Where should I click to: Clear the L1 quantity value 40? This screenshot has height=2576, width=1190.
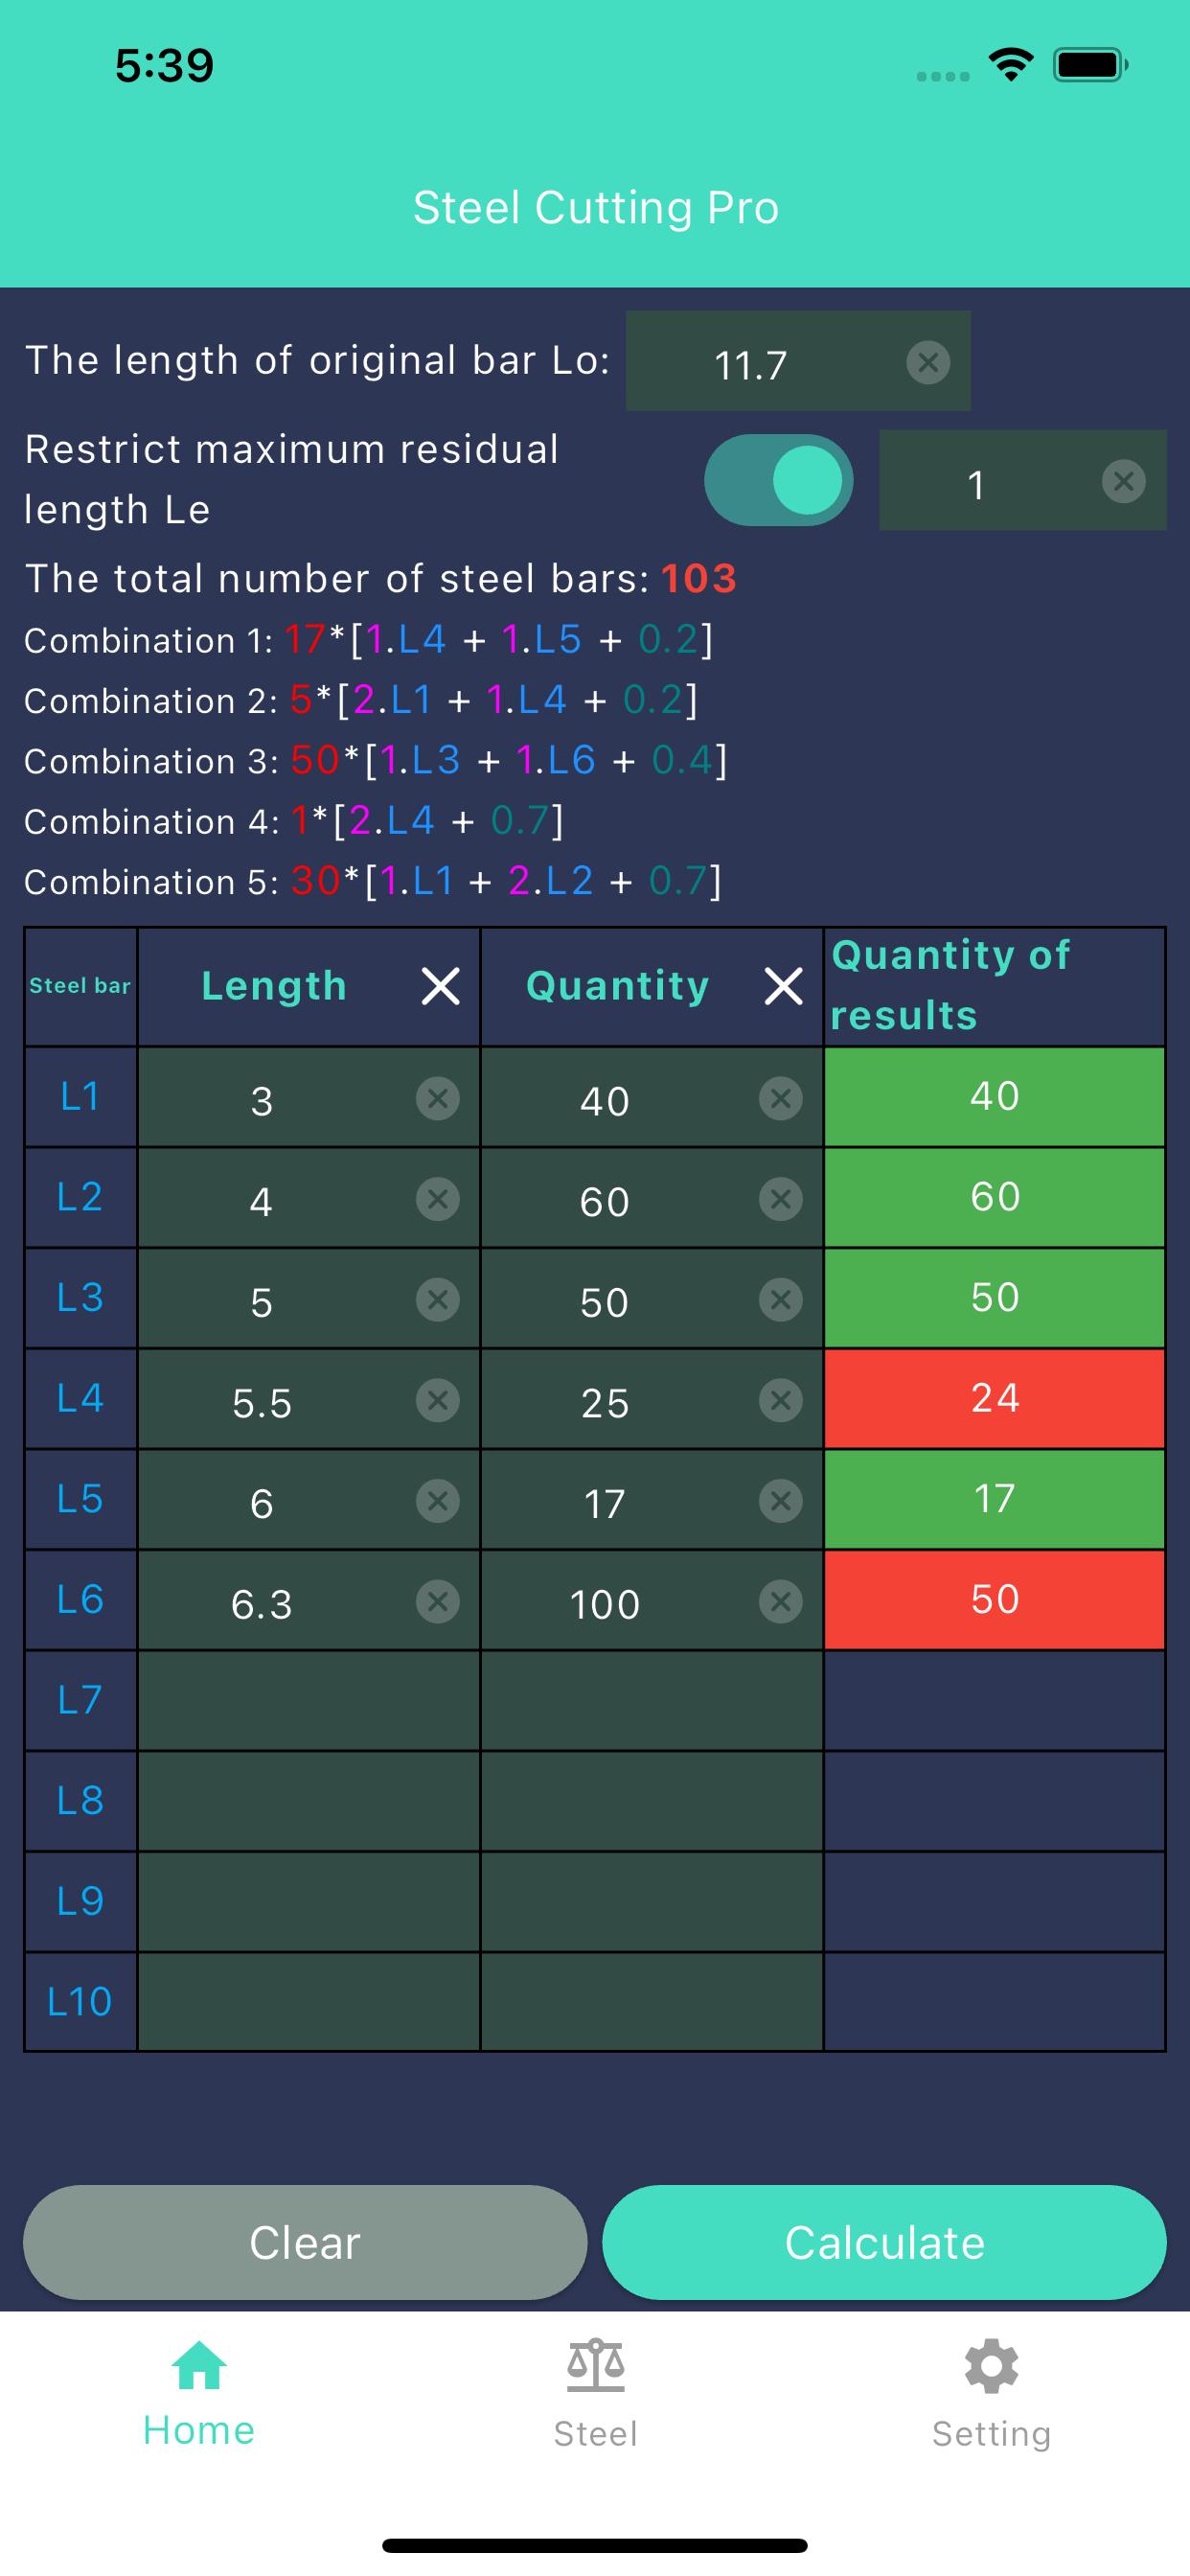click(x=780, y=1099)
